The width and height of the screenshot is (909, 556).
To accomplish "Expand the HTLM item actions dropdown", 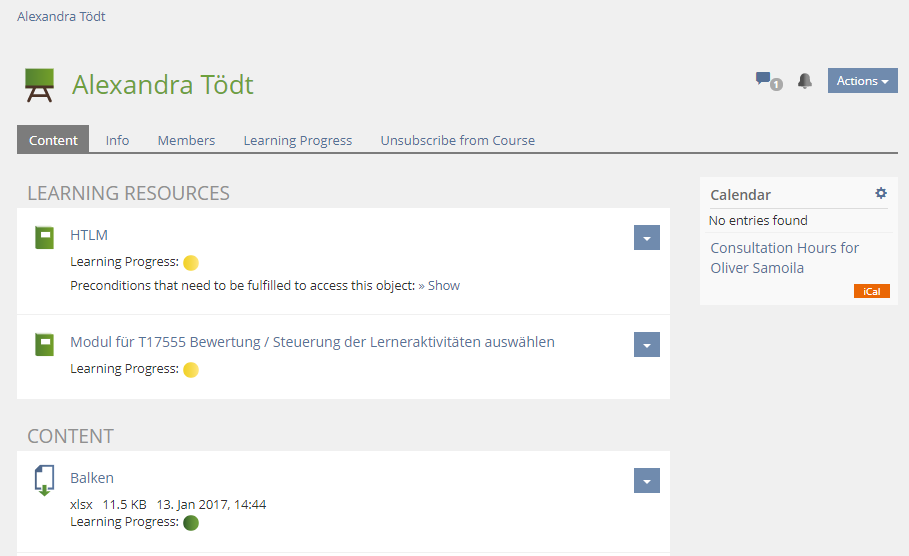I will tap(647, 237).
